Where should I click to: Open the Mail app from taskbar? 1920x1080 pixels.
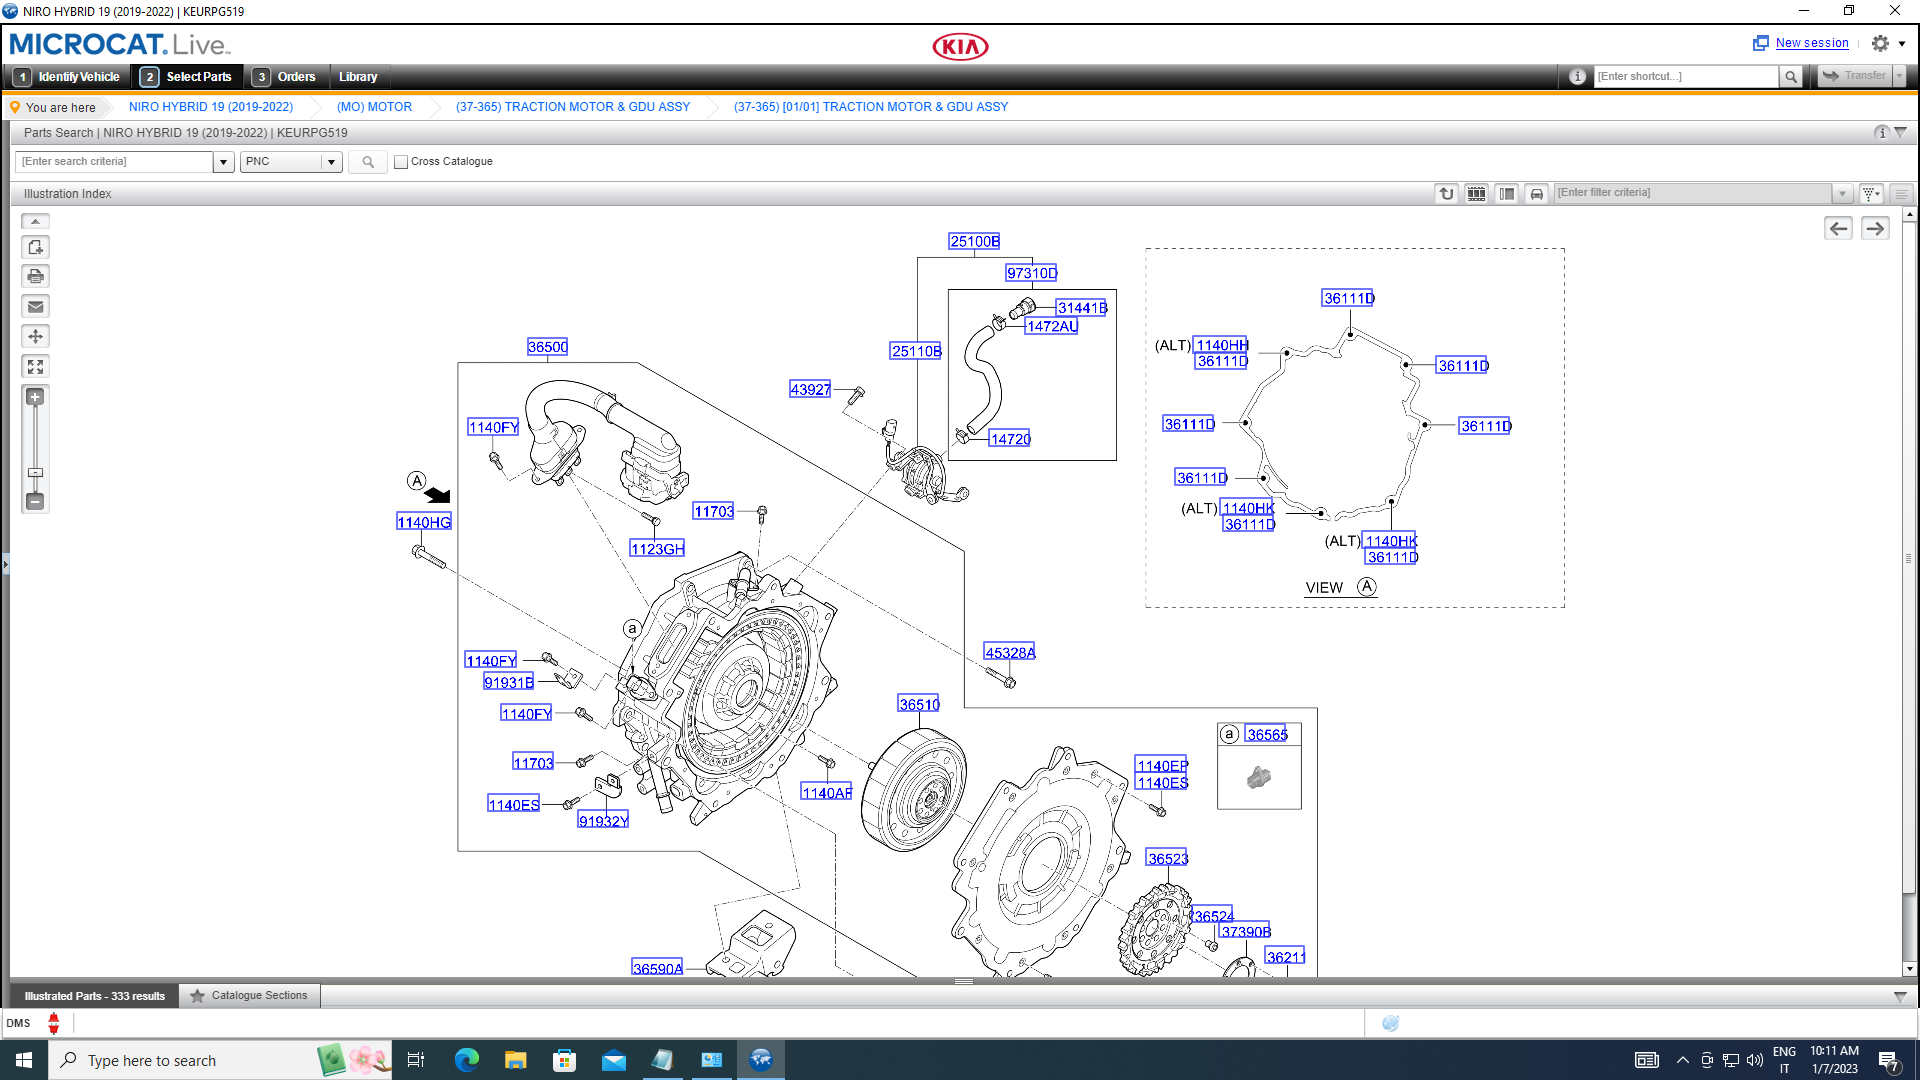(614, 1060)
